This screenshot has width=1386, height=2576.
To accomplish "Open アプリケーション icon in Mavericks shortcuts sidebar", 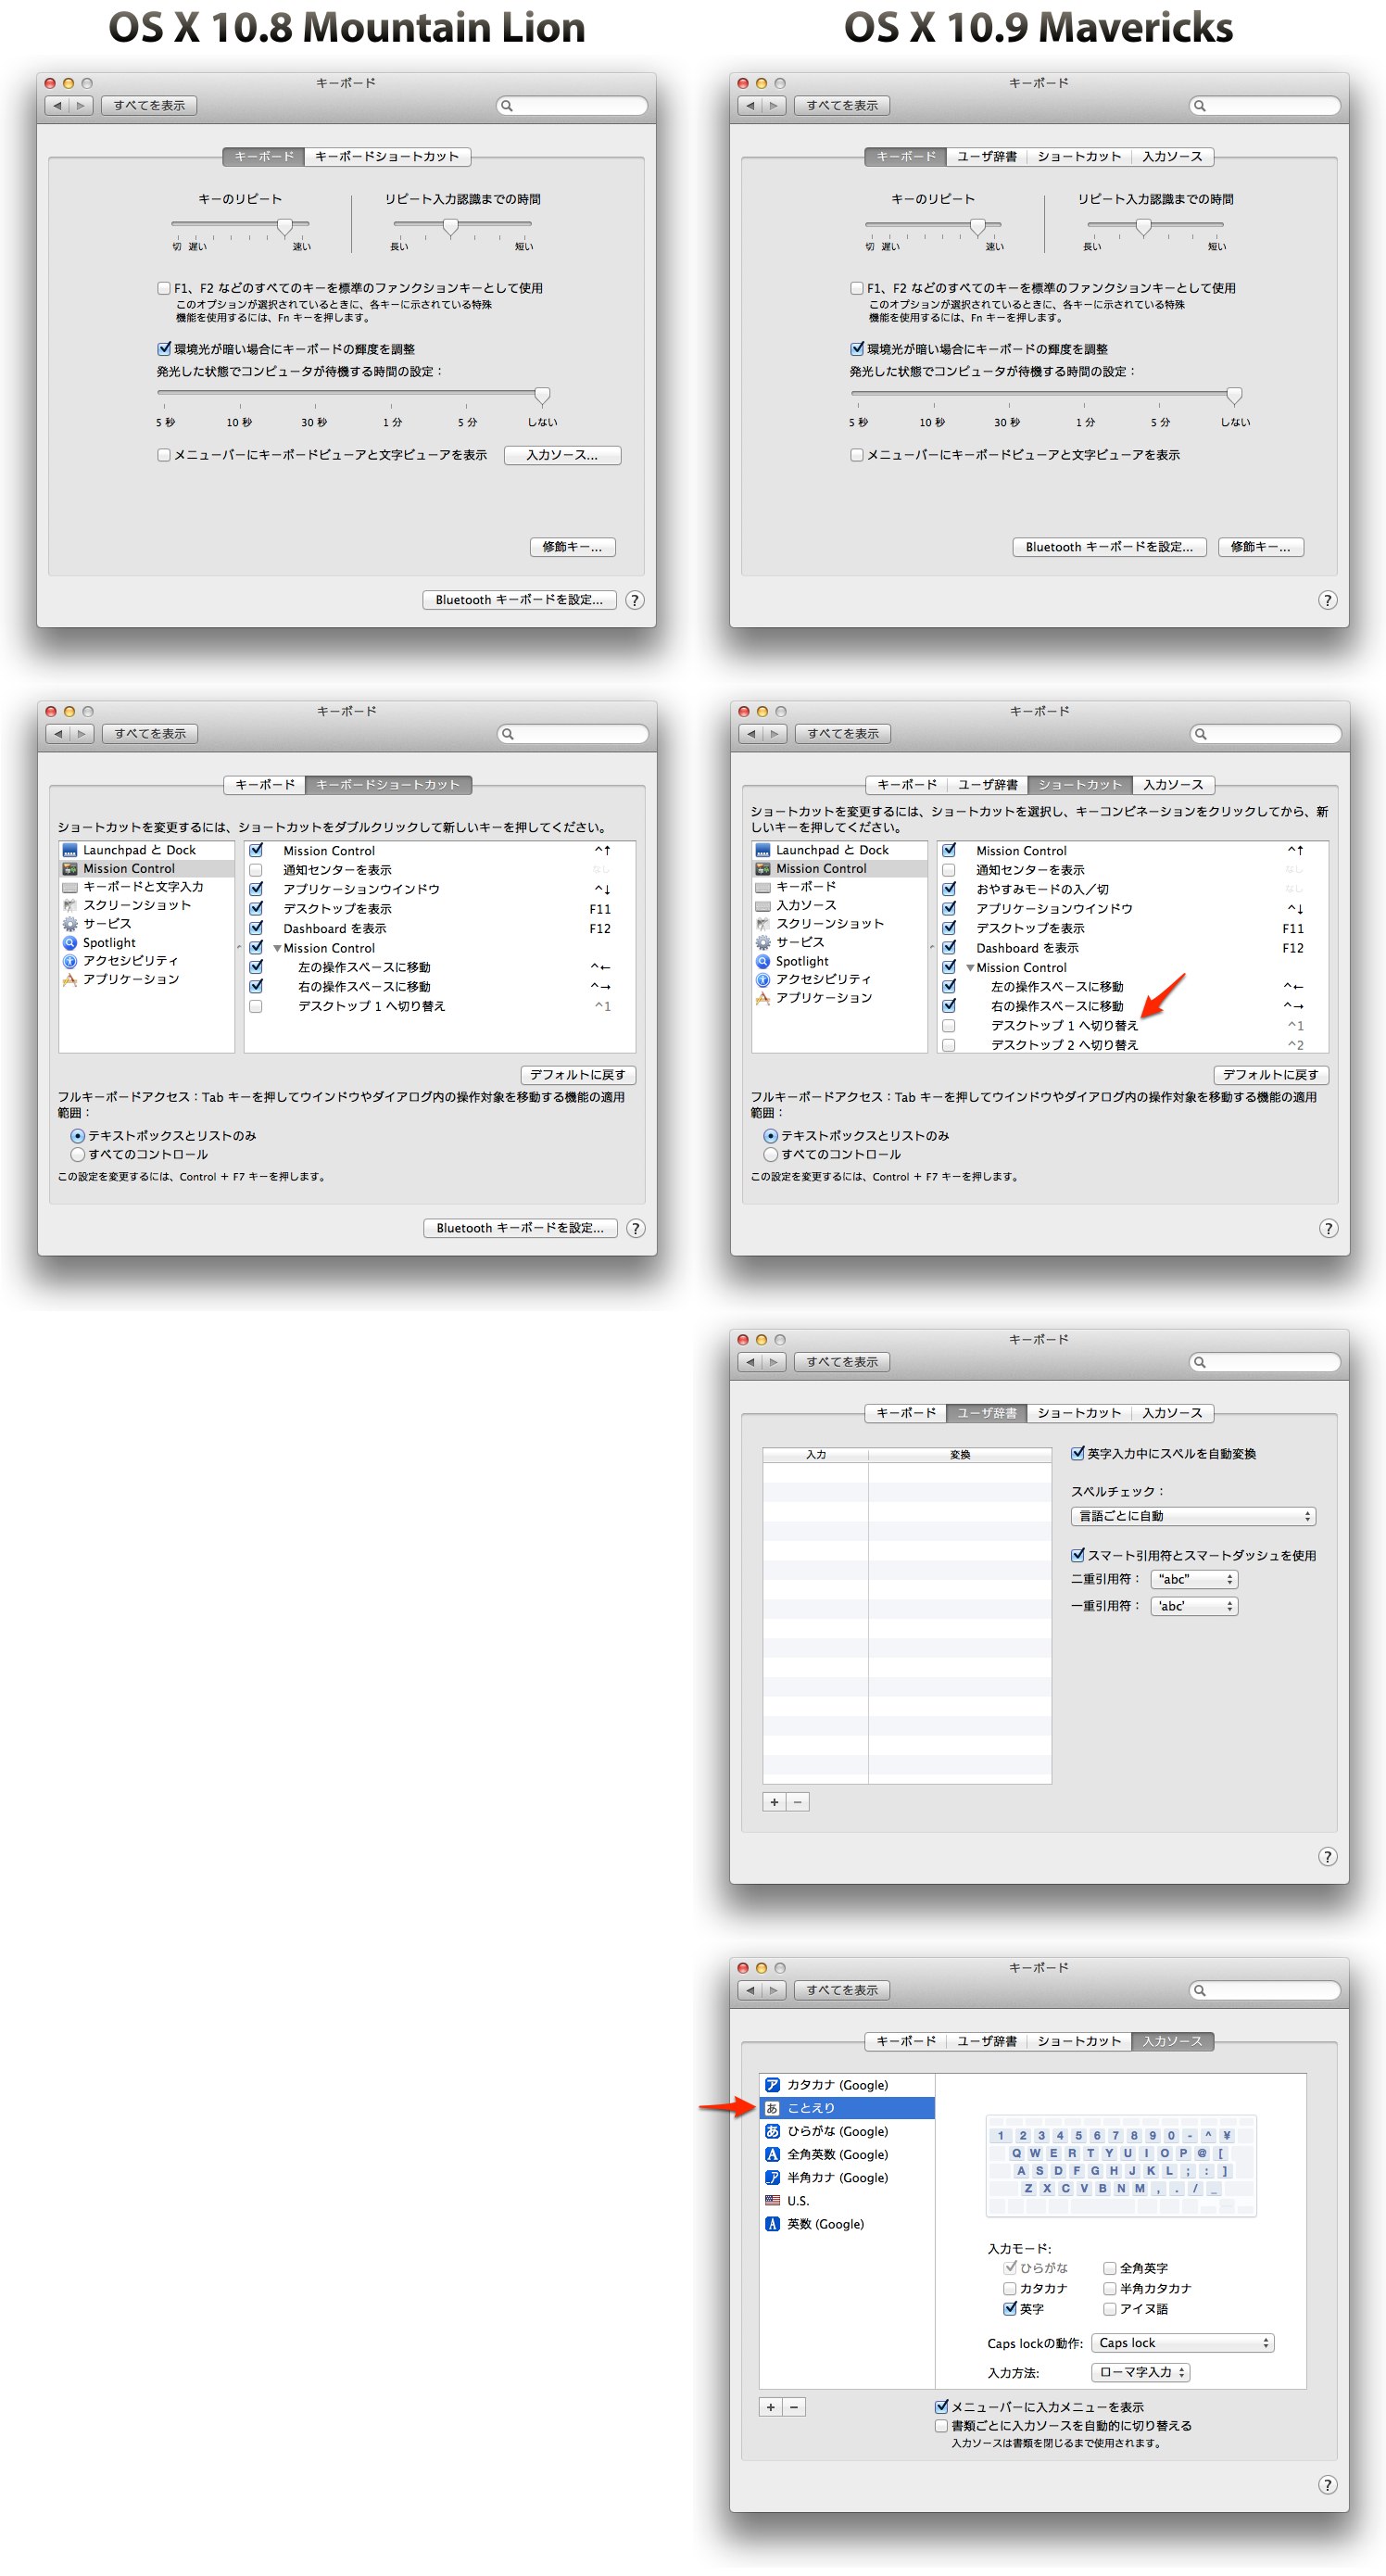I will click(x=763, y=998).
